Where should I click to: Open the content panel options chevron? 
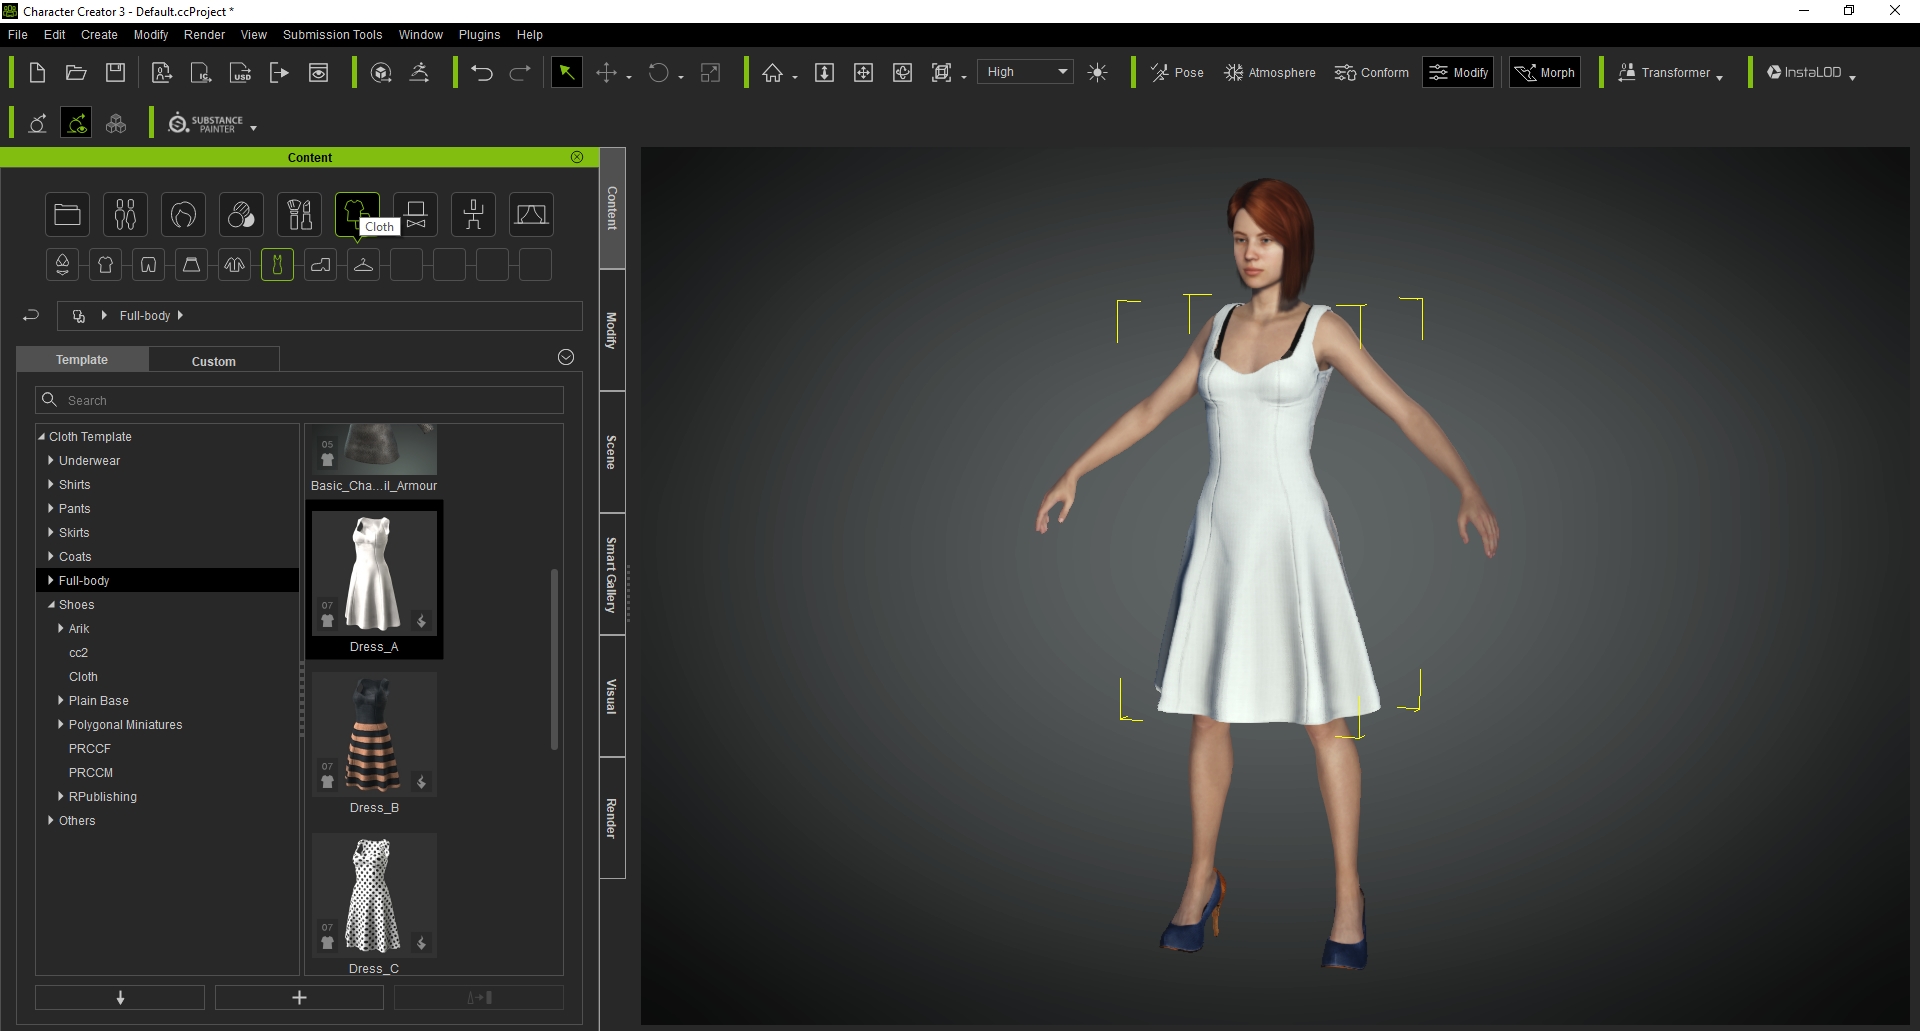tap(566, 357)
